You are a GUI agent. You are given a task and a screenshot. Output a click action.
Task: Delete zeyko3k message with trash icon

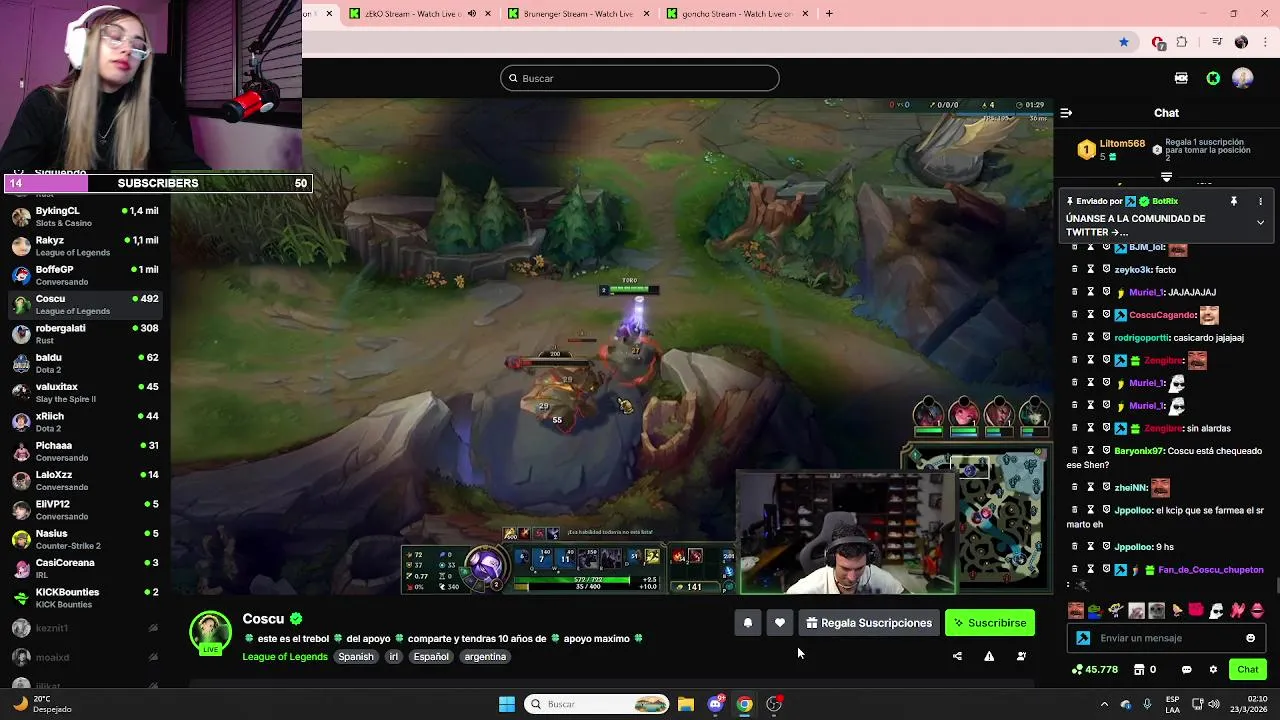[x=1075, y=269]
